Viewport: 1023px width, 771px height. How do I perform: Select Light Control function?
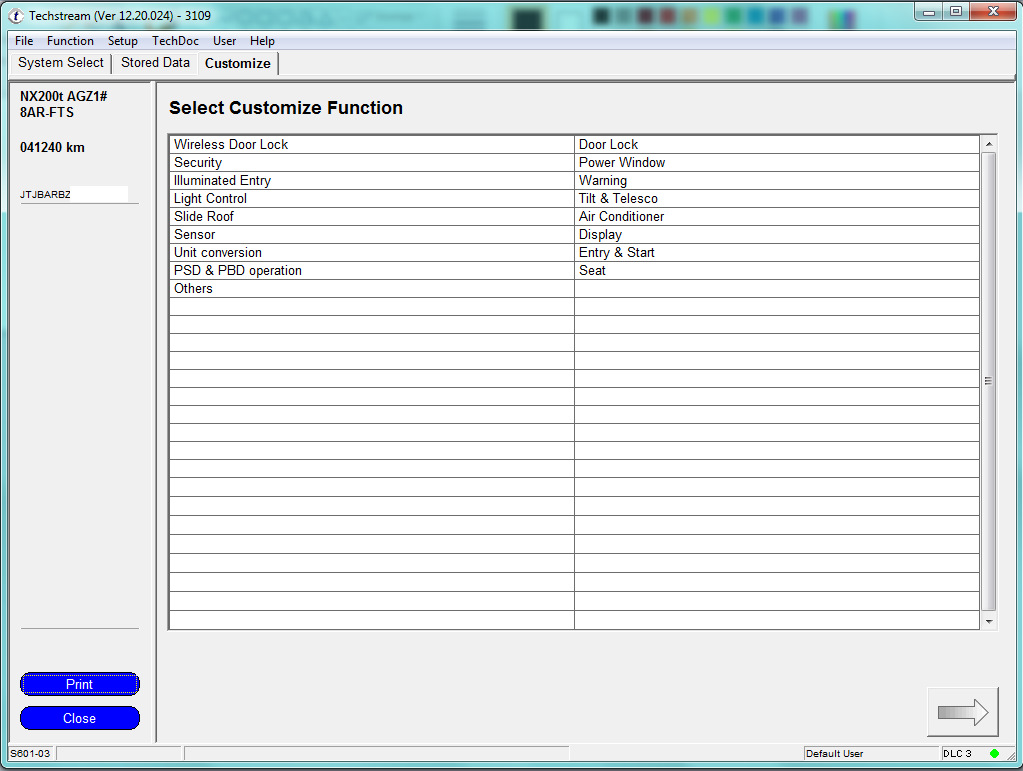pyautogui.click(x=371, y=198)
